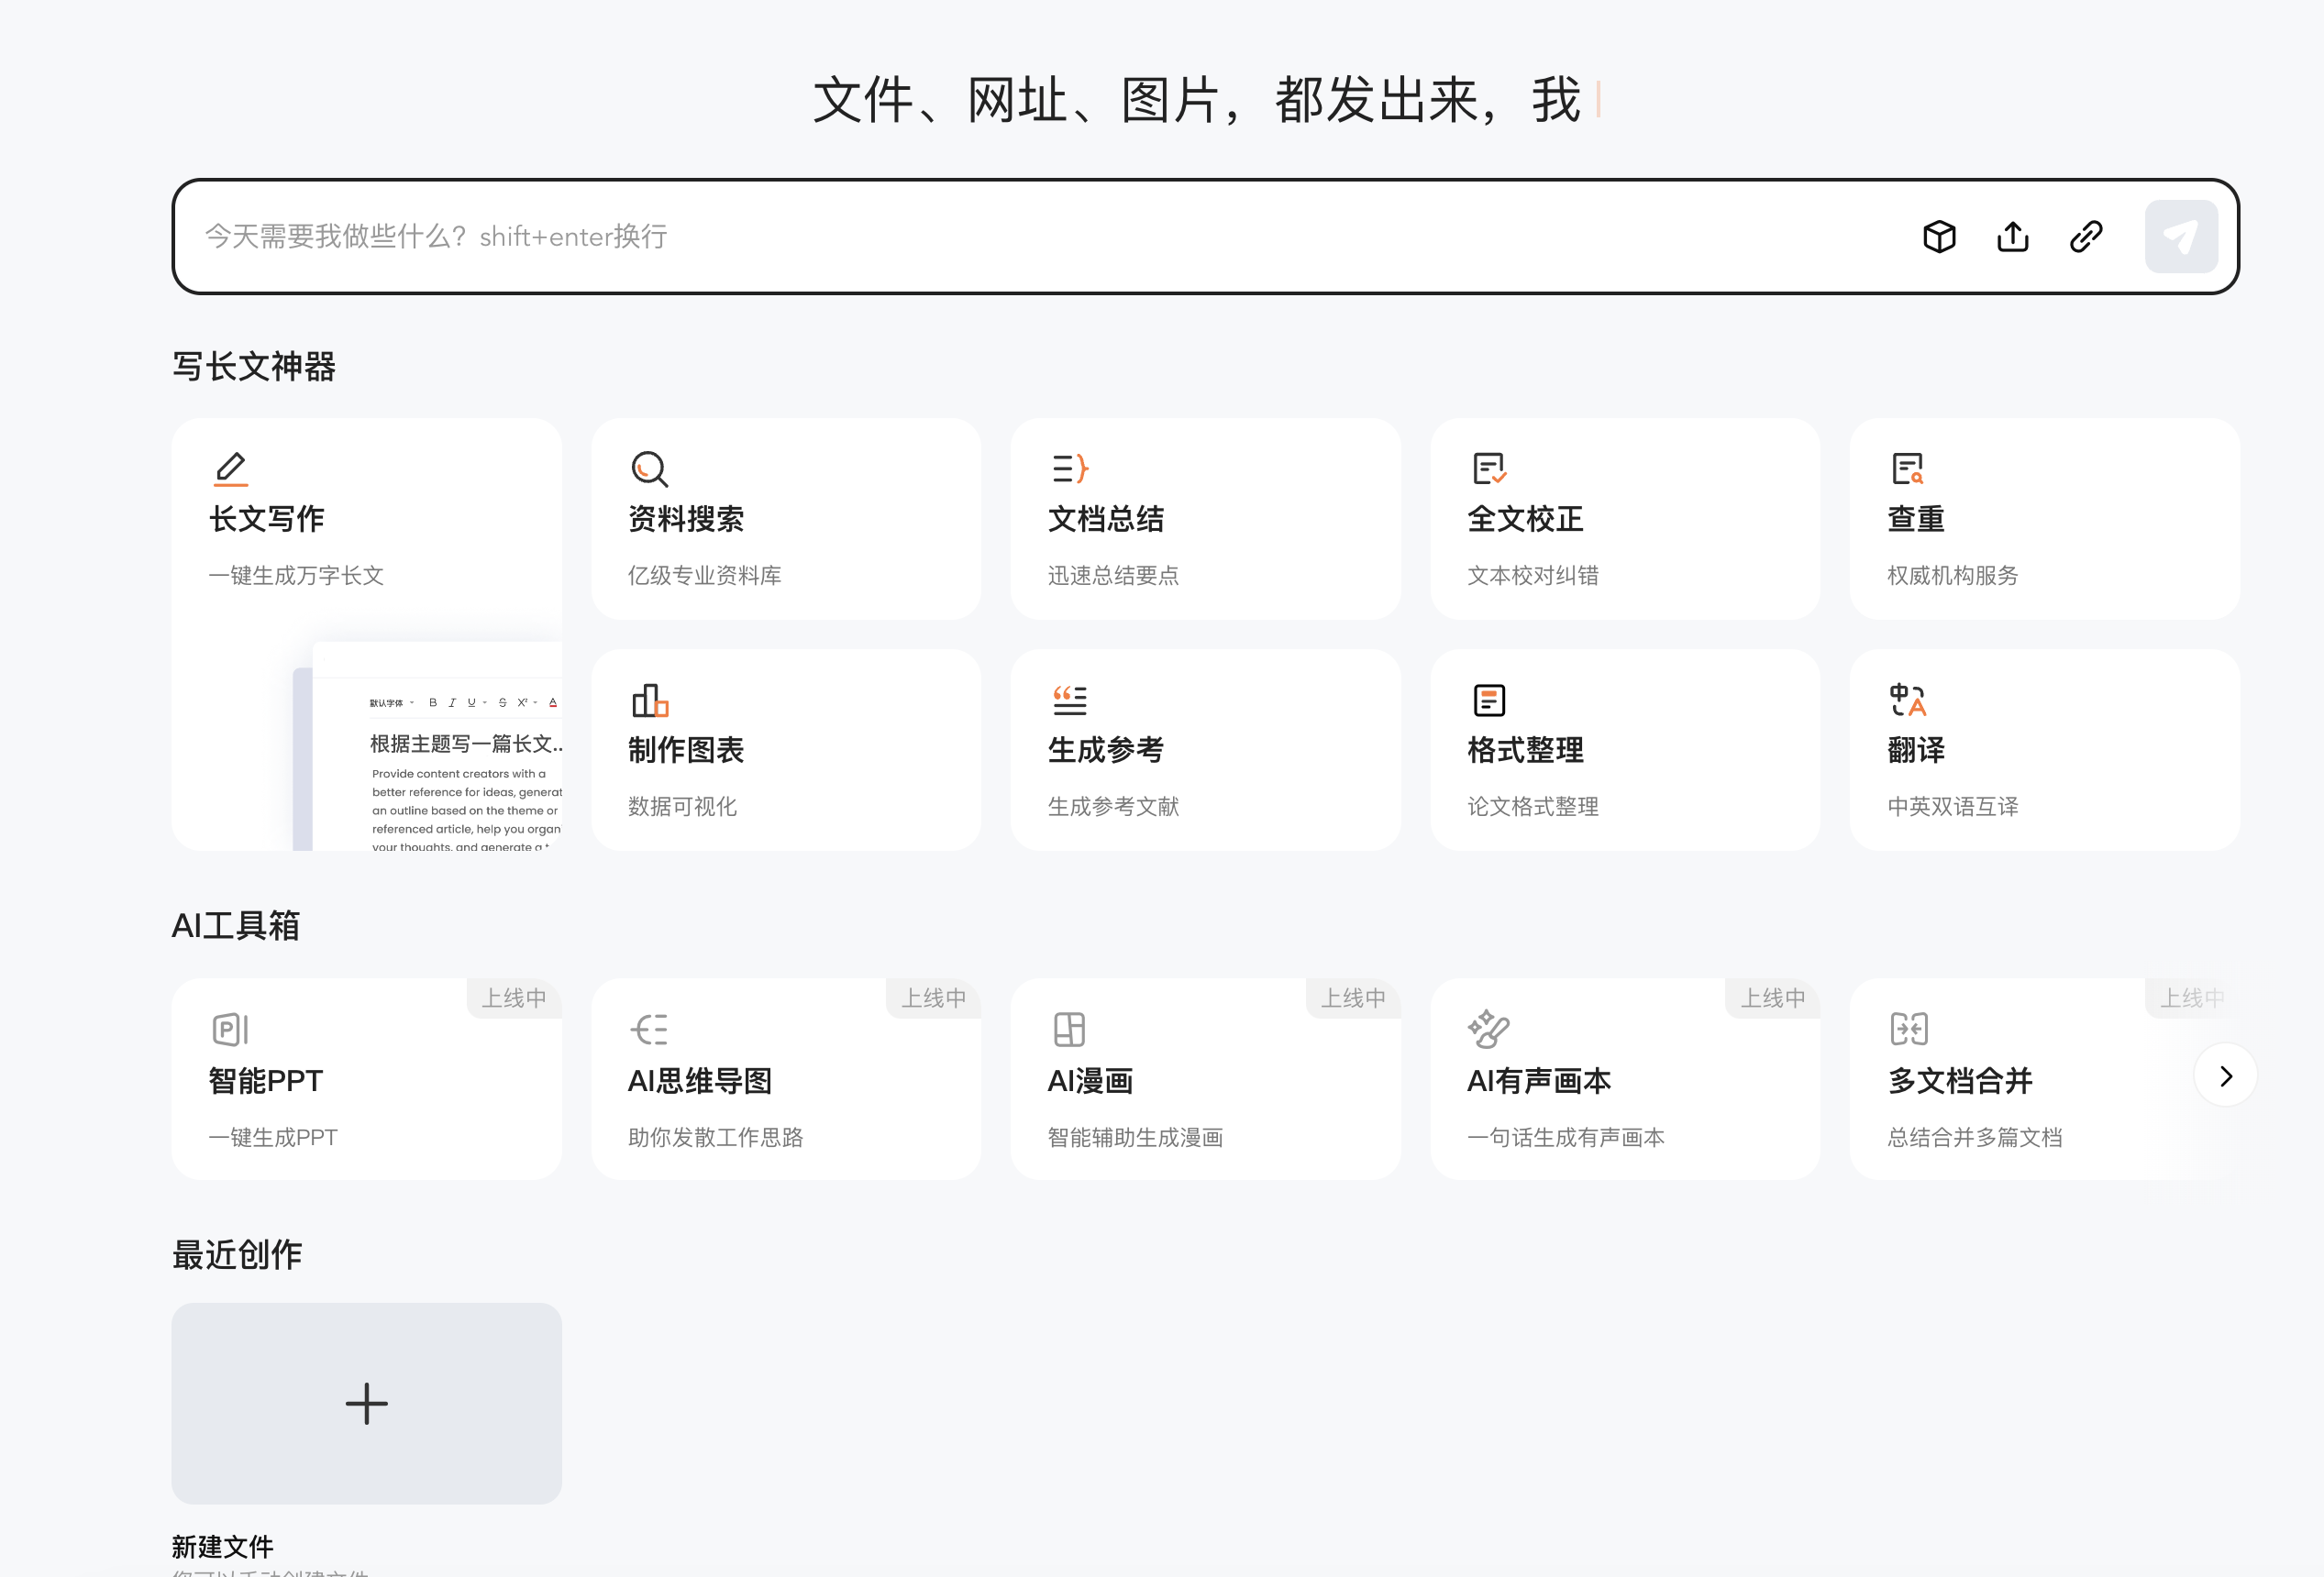The image size is (2324, 1577).
Task: Click the 助你发散工作思路 subtitle
Action: tap(716, 1137)
